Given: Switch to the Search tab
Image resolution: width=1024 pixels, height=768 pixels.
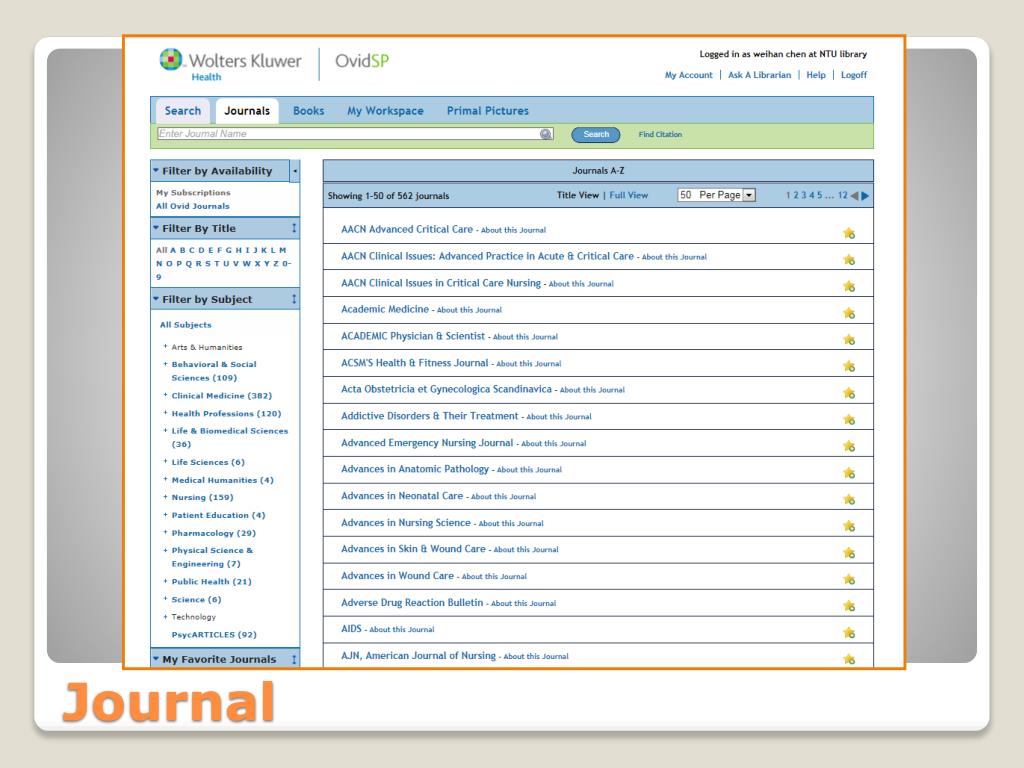Looking at the screenshot, I should pyautogui.click(x=183, y=111).
